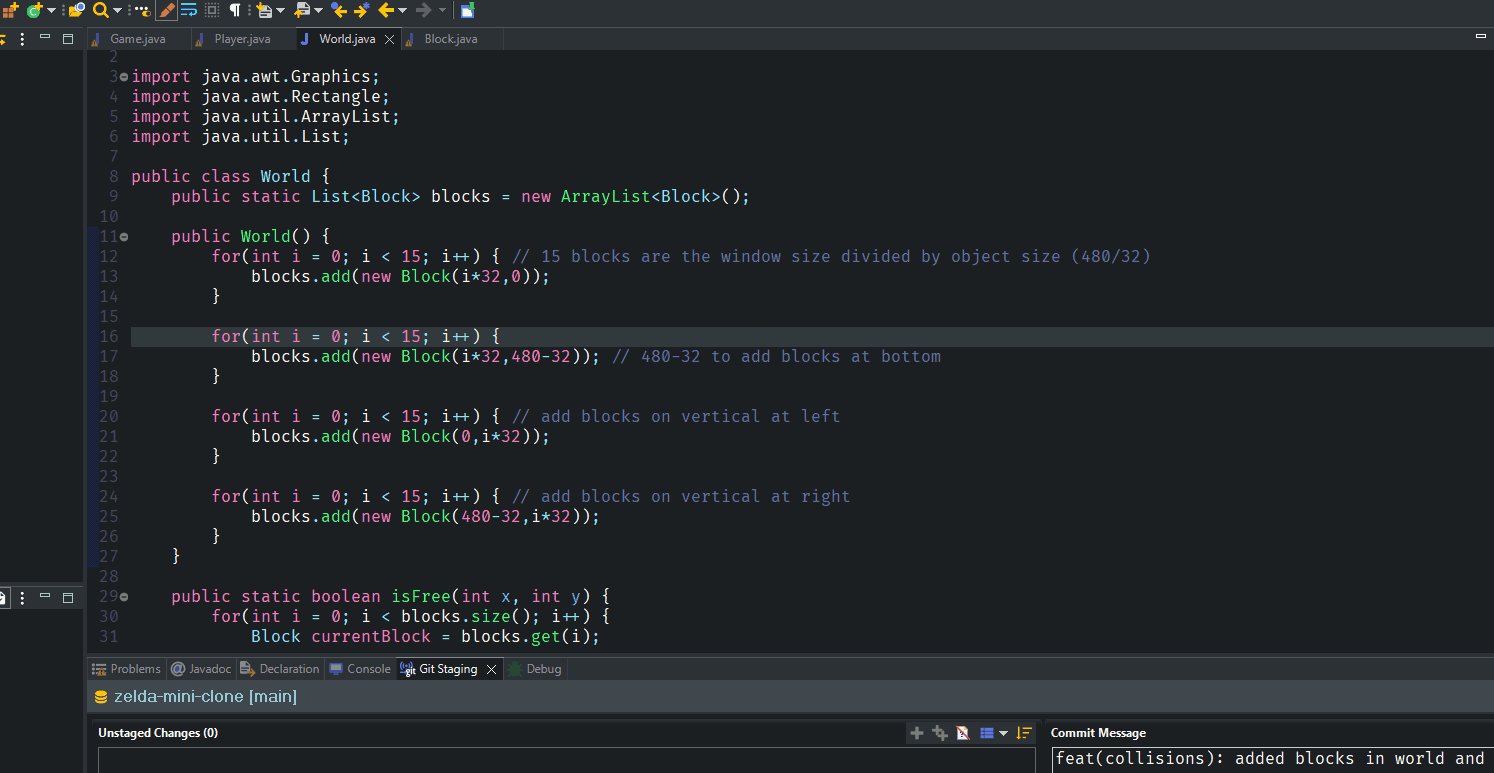The width and height of the screenshot is (1494, 773).
Task: Close the Git Staging view tab
Action: (491, 670)
